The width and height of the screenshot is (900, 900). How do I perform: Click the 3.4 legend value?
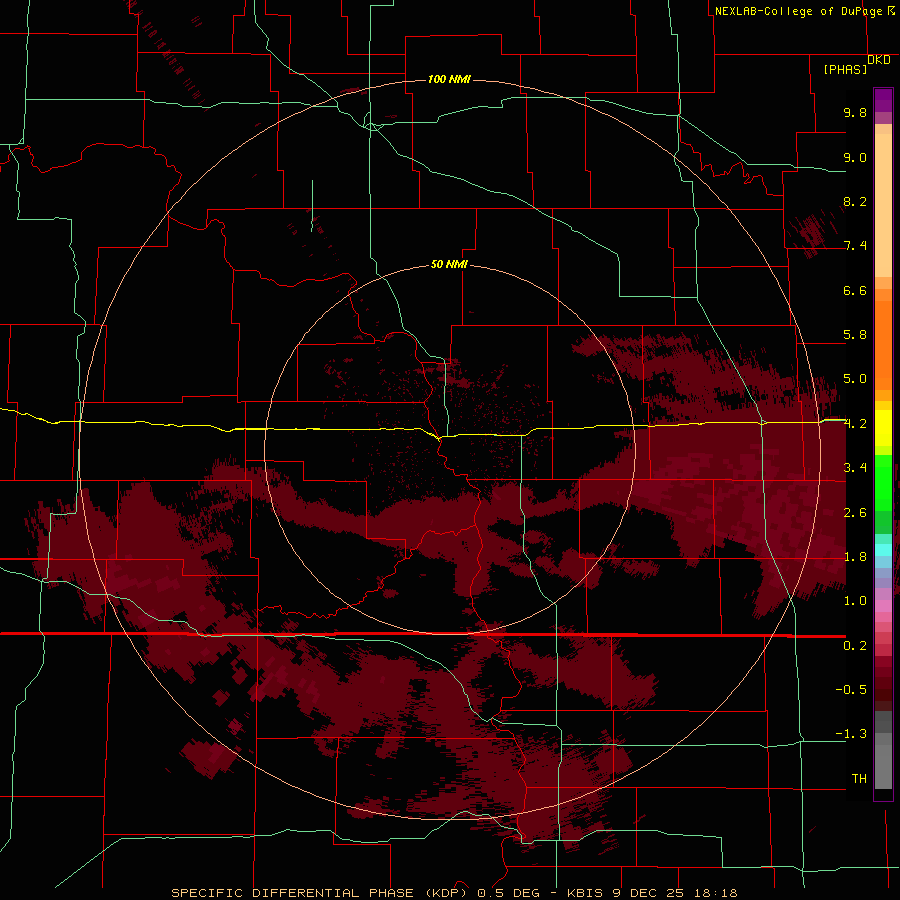click(x=855, y=468)
